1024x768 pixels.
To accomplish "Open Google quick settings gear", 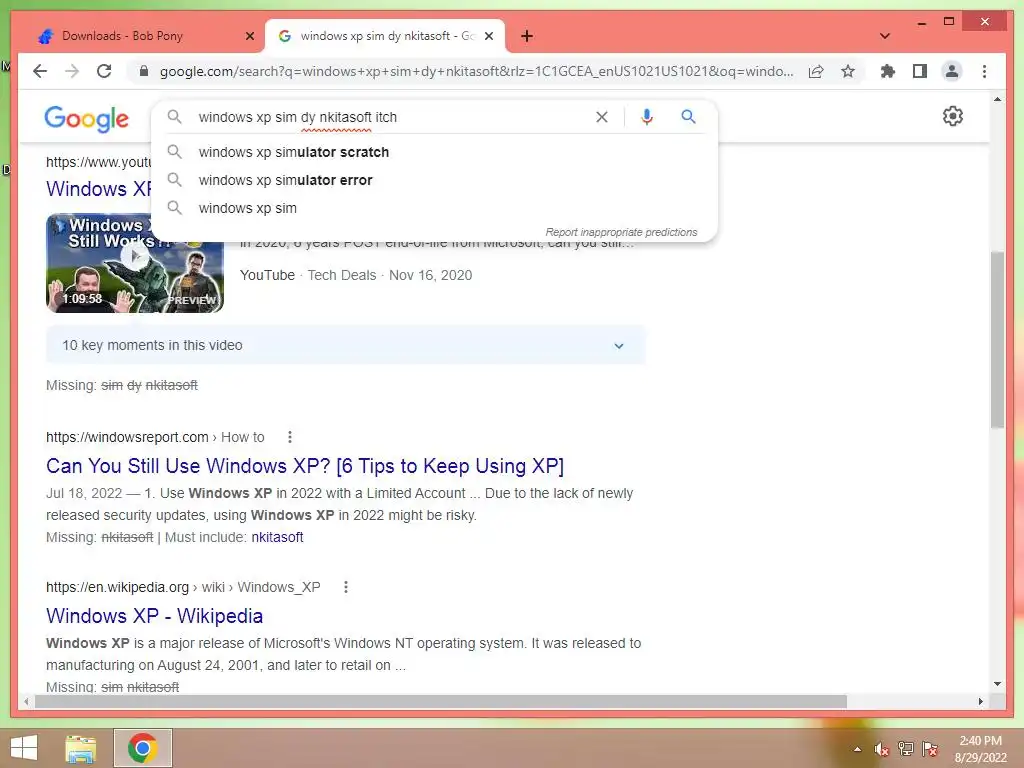I will pos(952,116).
